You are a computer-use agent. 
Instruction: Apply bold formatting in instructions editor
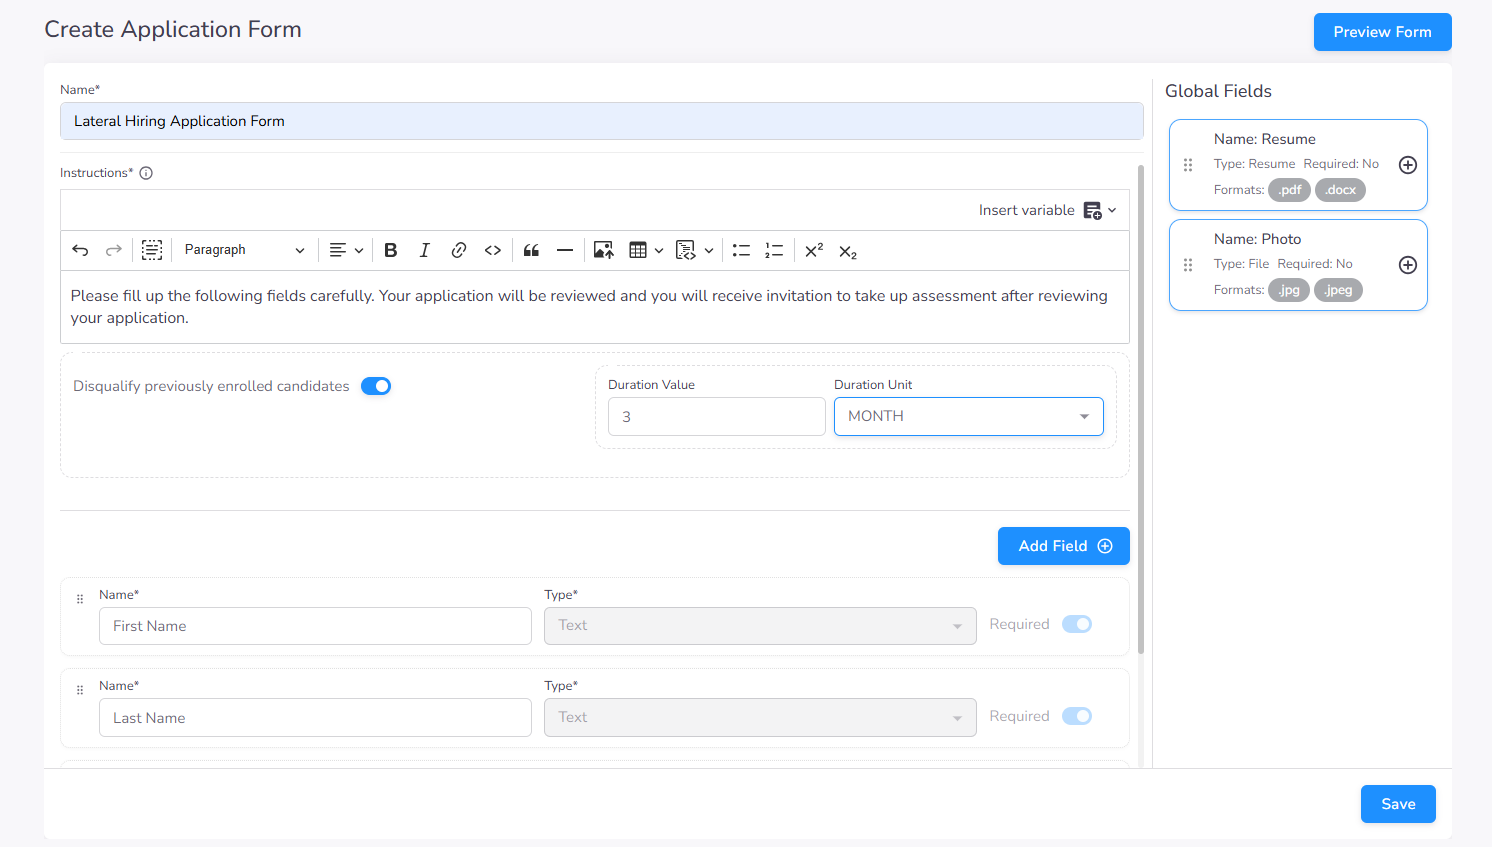click(x=391, y=250)
